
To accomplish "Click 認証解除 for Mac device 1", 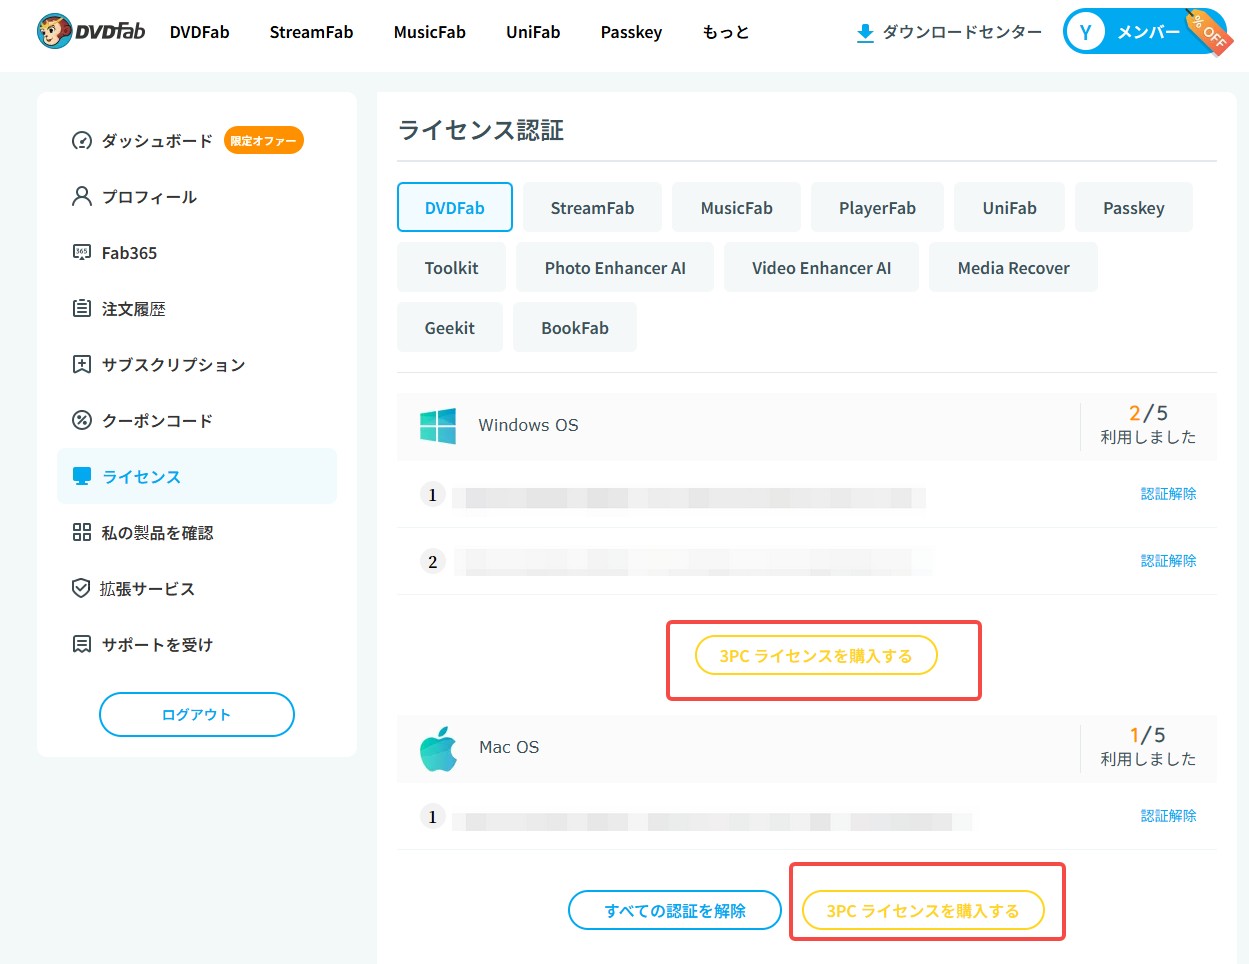I will (x=1169, y=816).
